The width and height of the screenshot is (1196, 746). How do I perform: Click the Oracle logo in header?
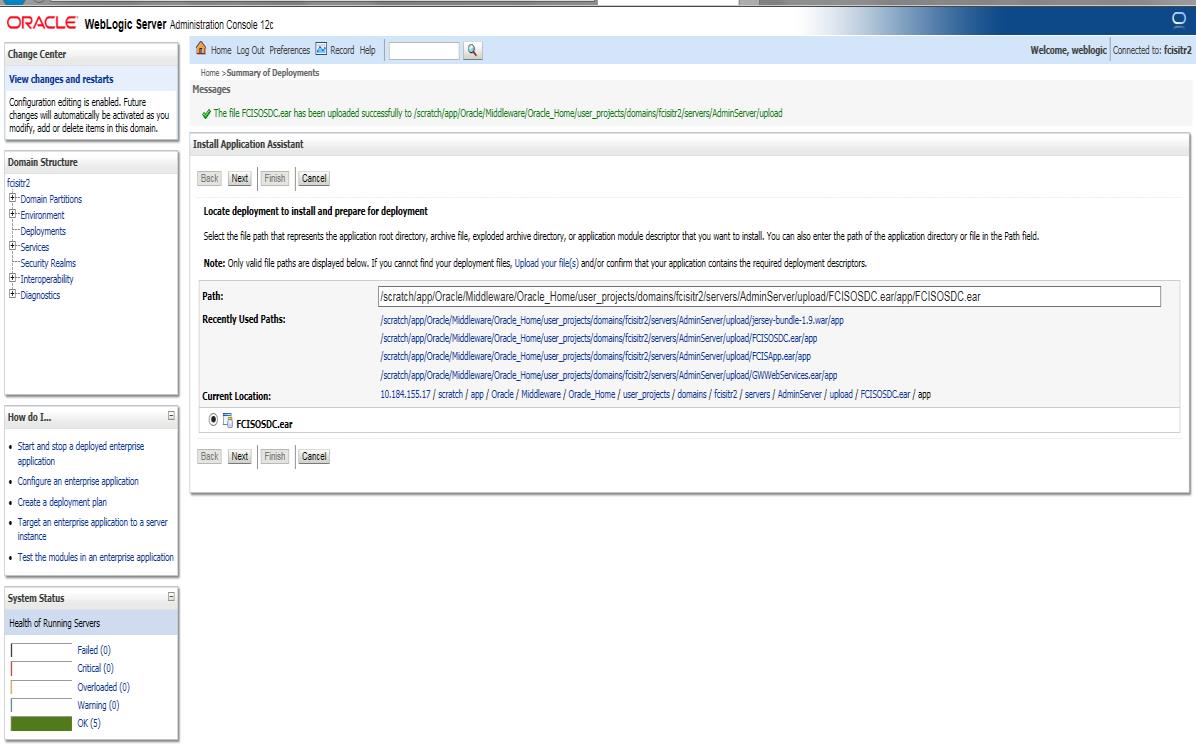[42, 23]
